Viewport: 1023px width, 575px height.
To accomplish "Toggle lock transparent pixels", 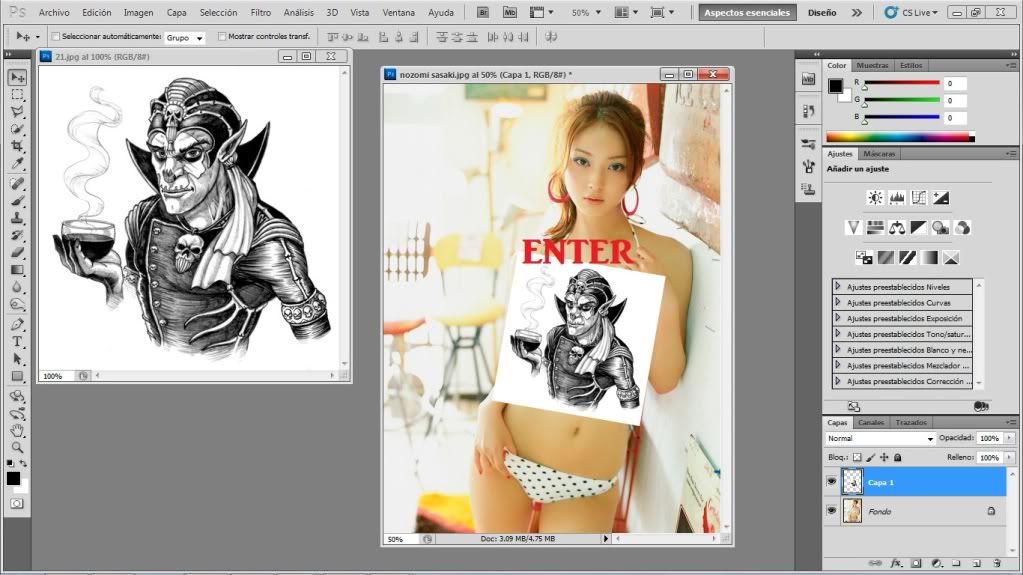I will pos(857,458).
